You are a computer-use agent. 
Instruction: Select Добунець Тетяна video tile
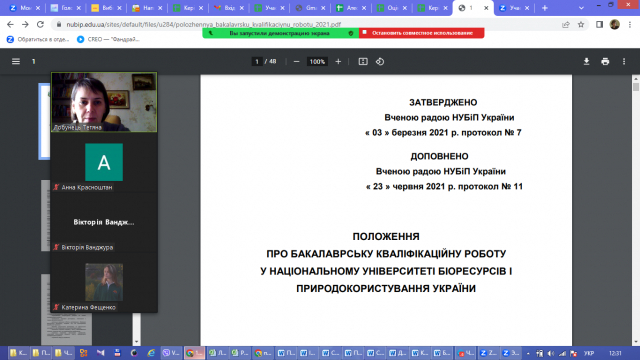(x=104, y=102)
